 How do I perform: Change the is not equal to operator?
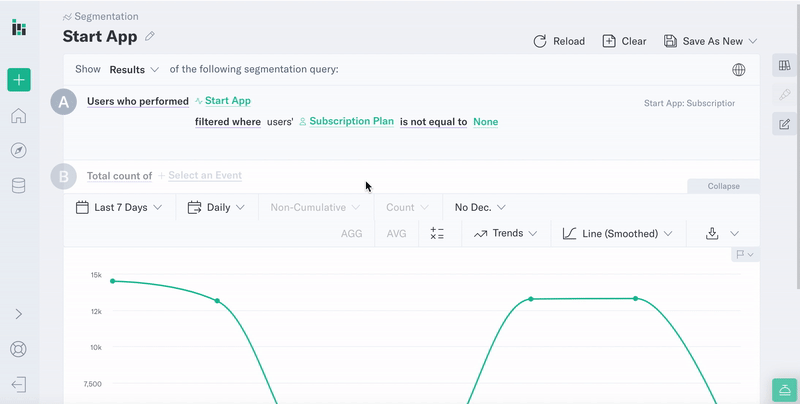coord(433,122)
